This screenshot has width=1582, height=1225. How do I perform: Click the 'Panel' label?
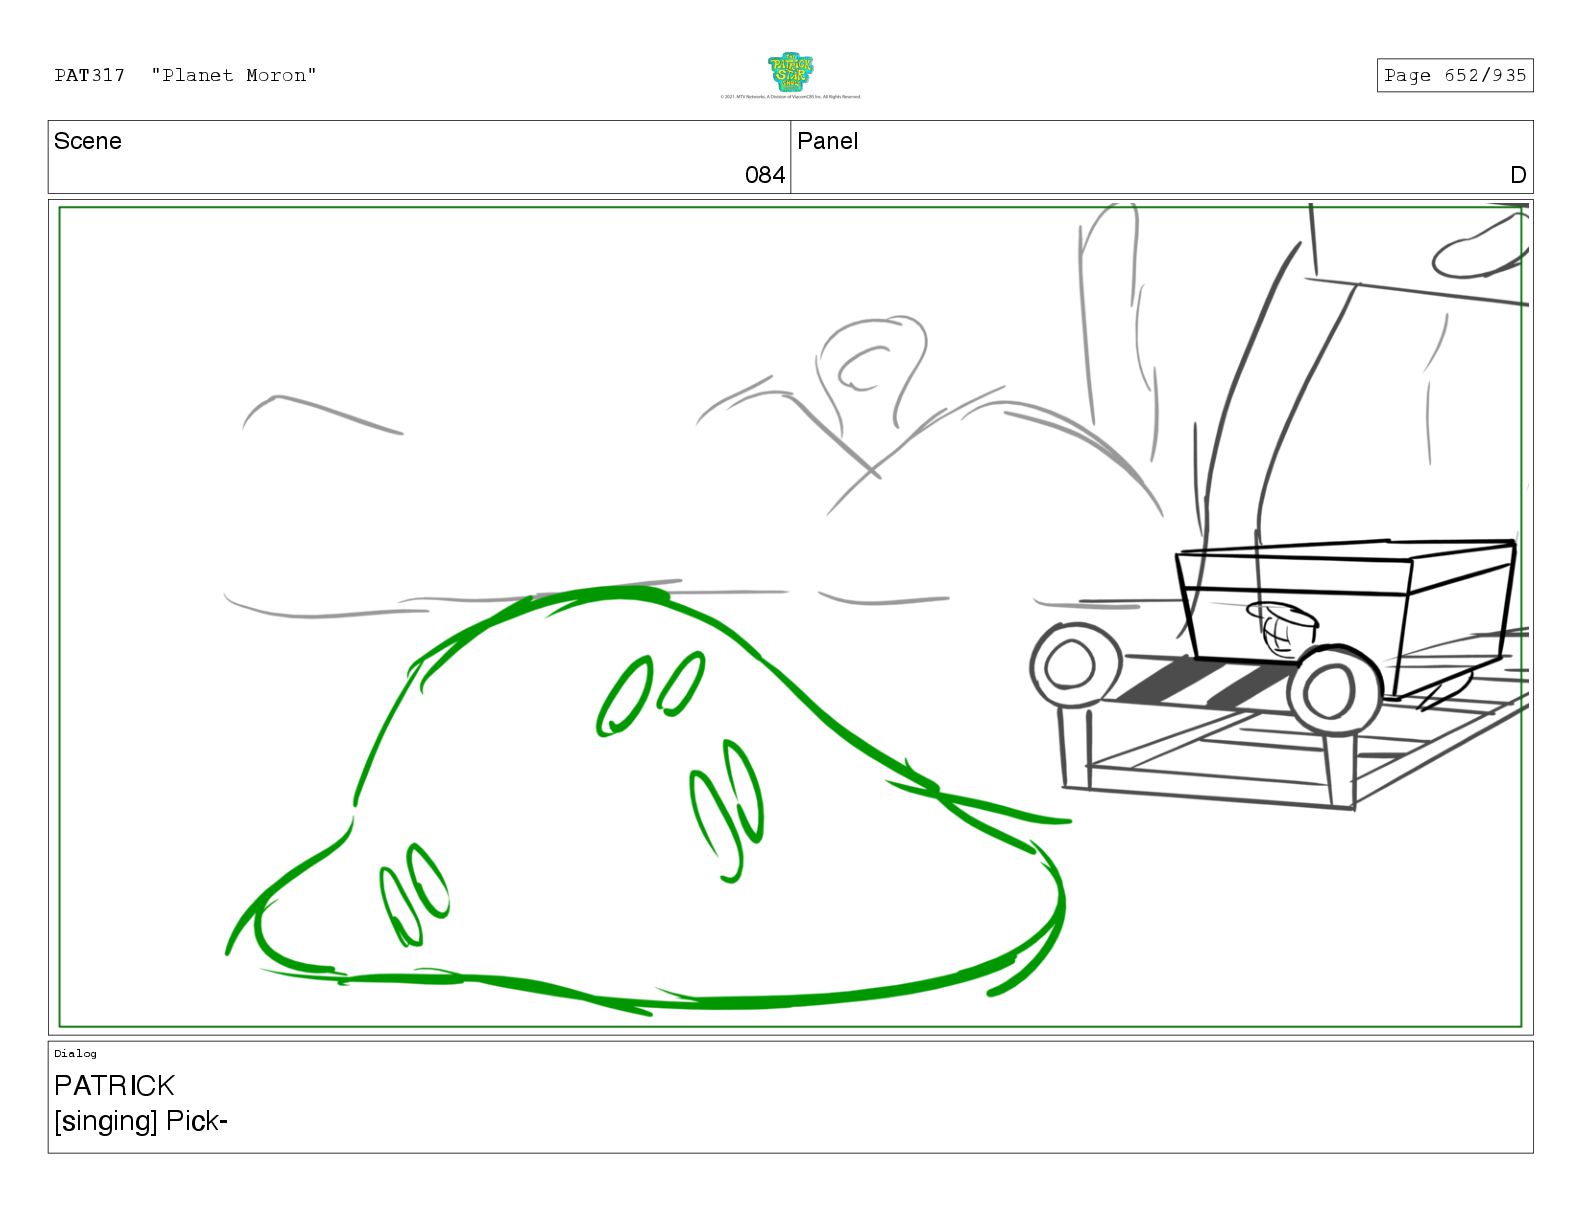827,141
